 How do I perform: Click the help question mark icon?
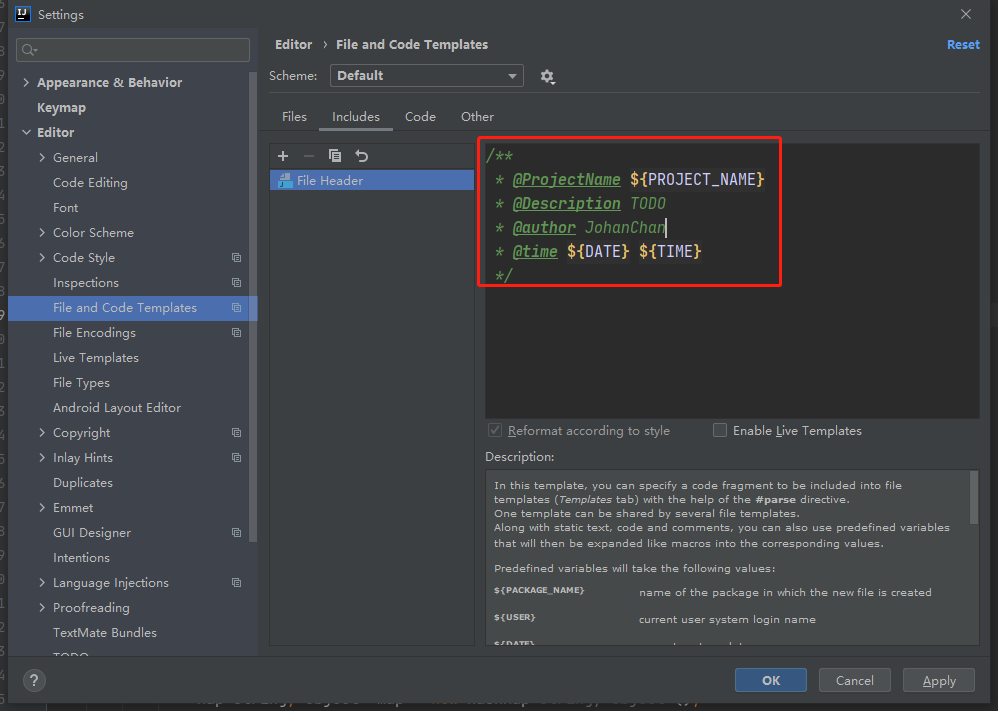pos(33,680)
